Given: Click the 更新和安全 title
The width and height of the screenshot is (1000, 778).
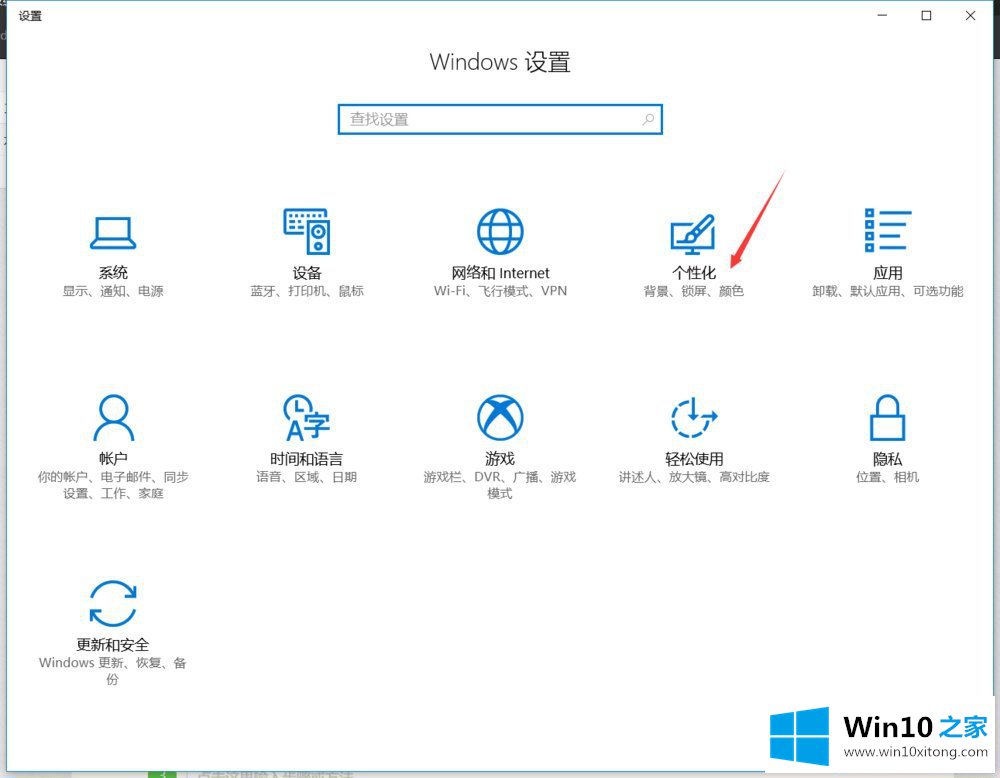Looking at the screenshot, I should click(113, 645).
